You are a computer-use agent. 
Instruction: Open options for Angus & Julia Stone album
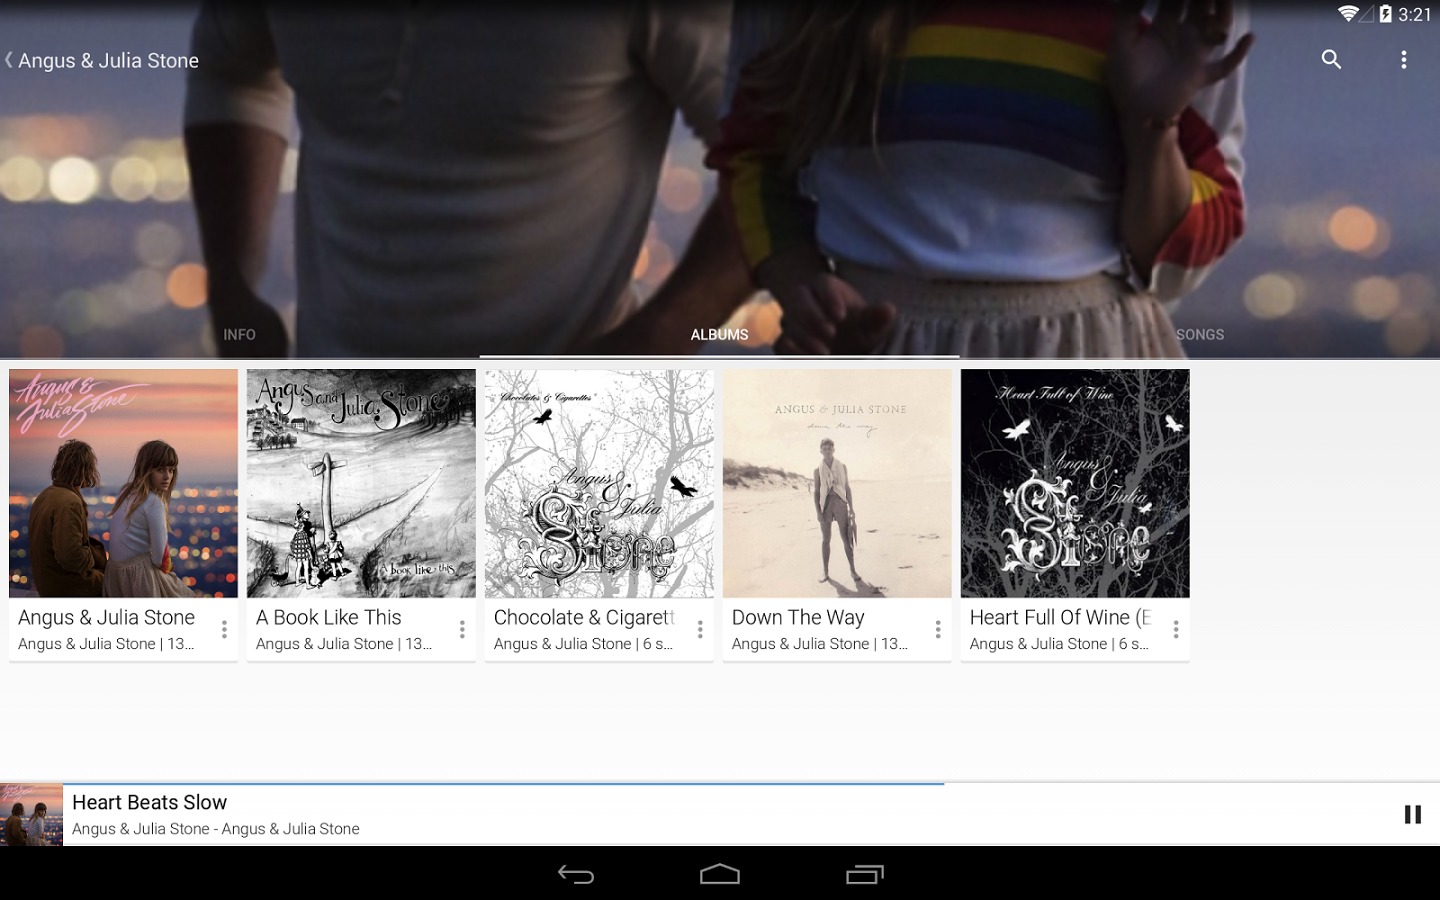(x=224, y=629)
